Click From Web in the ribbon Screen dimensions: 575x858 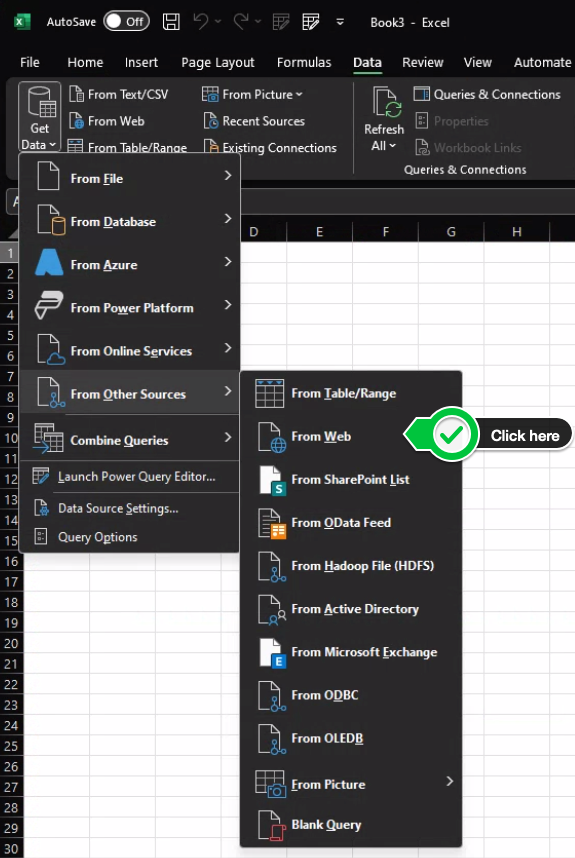pyautogui.click(x=107, y=121)
